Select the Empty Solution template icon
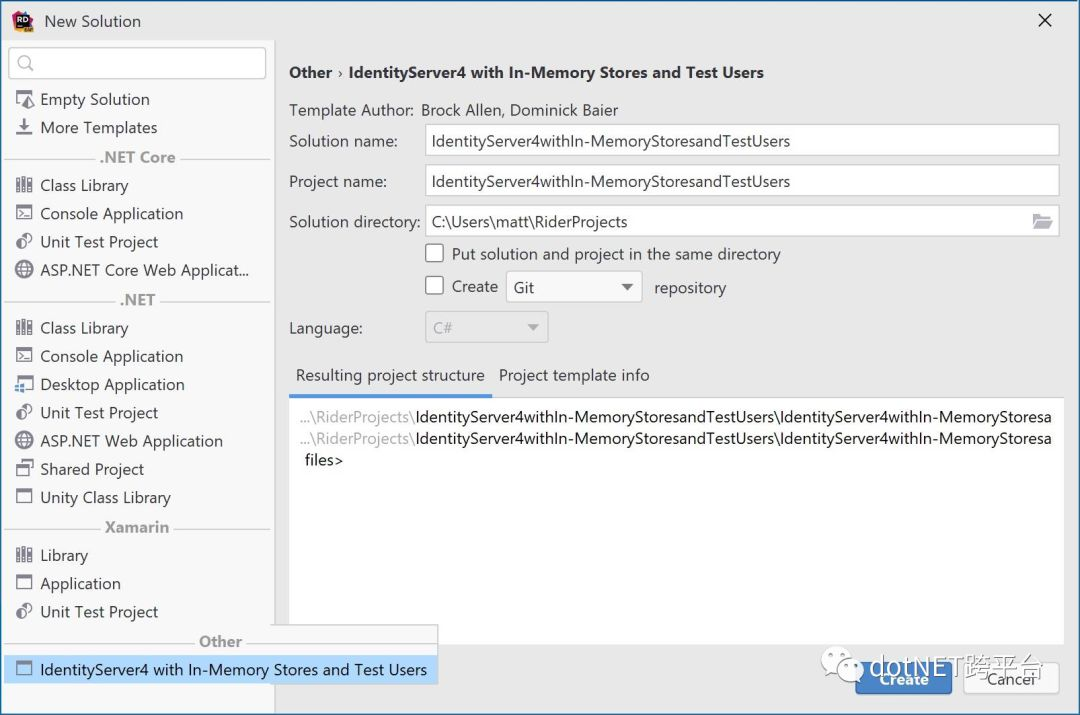Viewport: 1080px width, 715px height. pyautogui.click(x=24, y=99)
